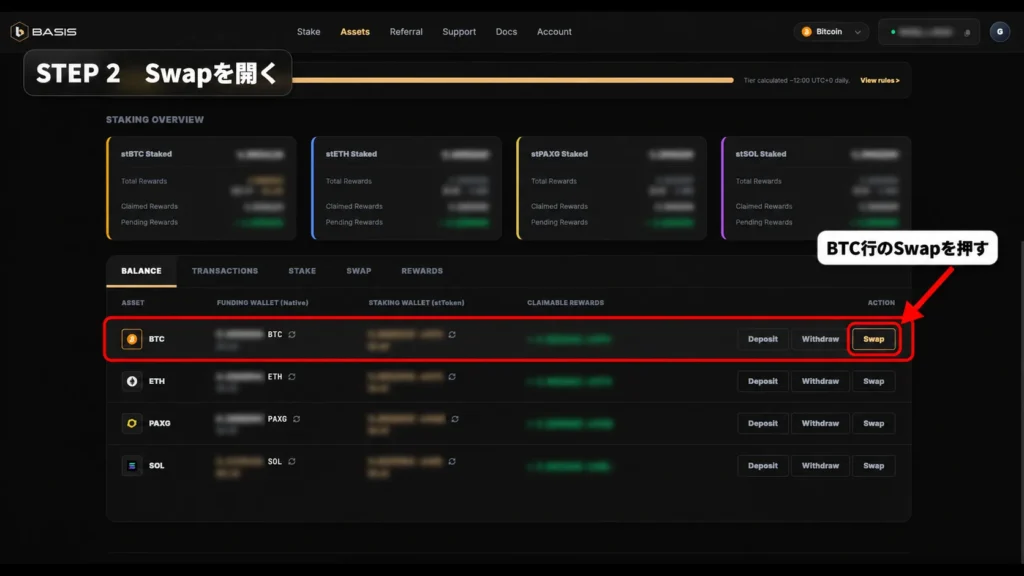Click Swap in the ETH row

click(x=874, y=381)
